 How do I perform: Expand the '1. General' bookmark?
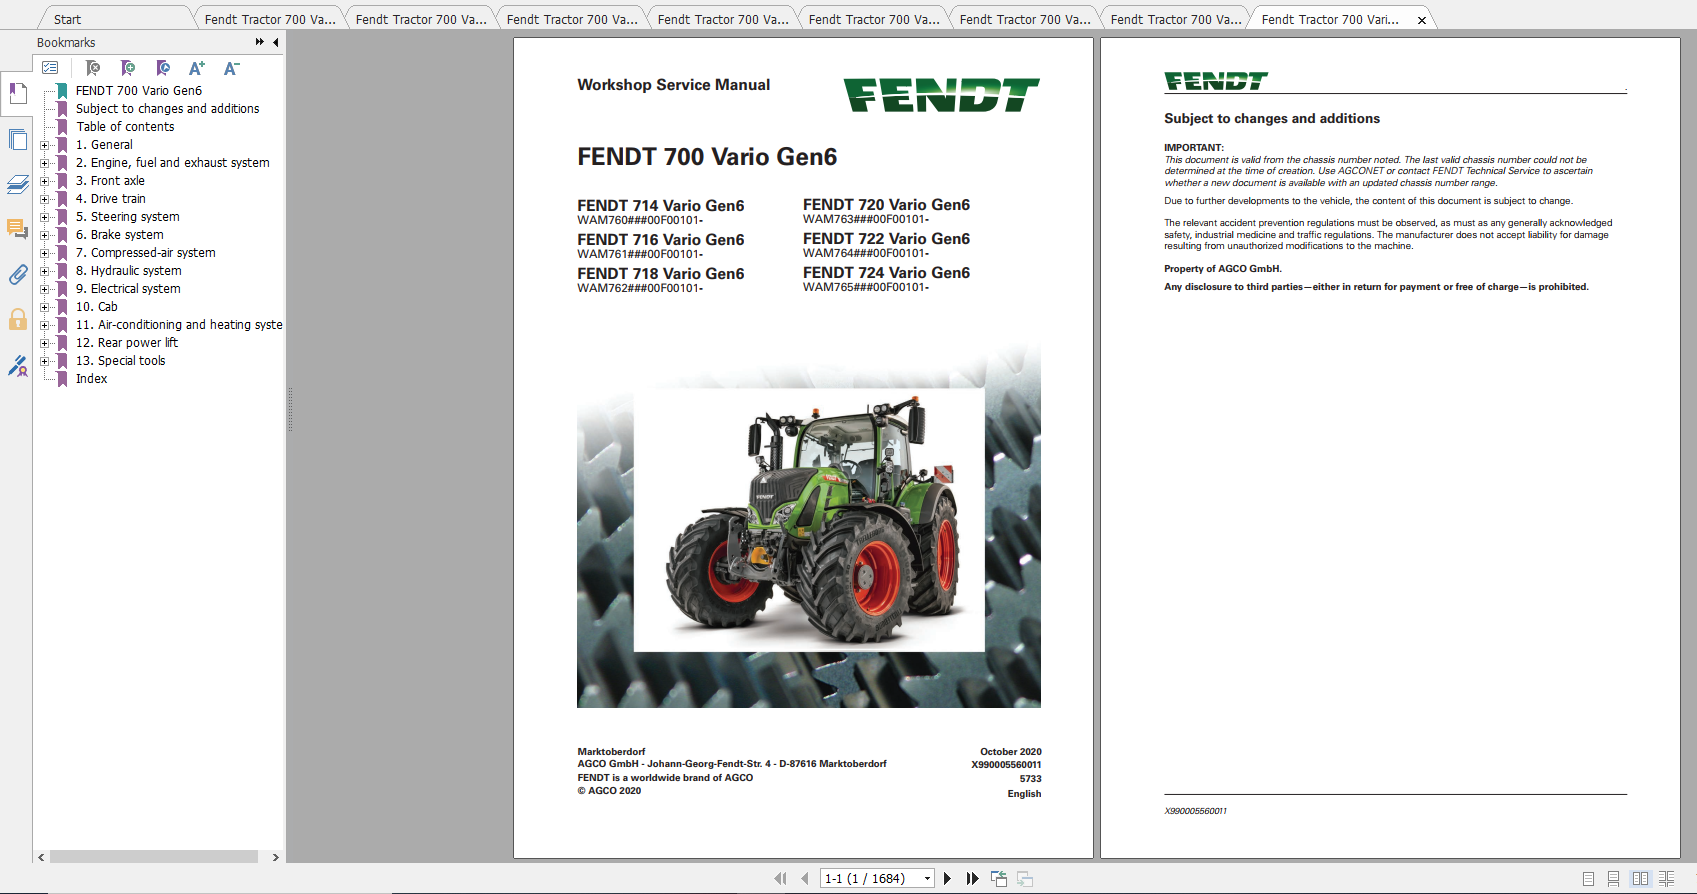44,145
